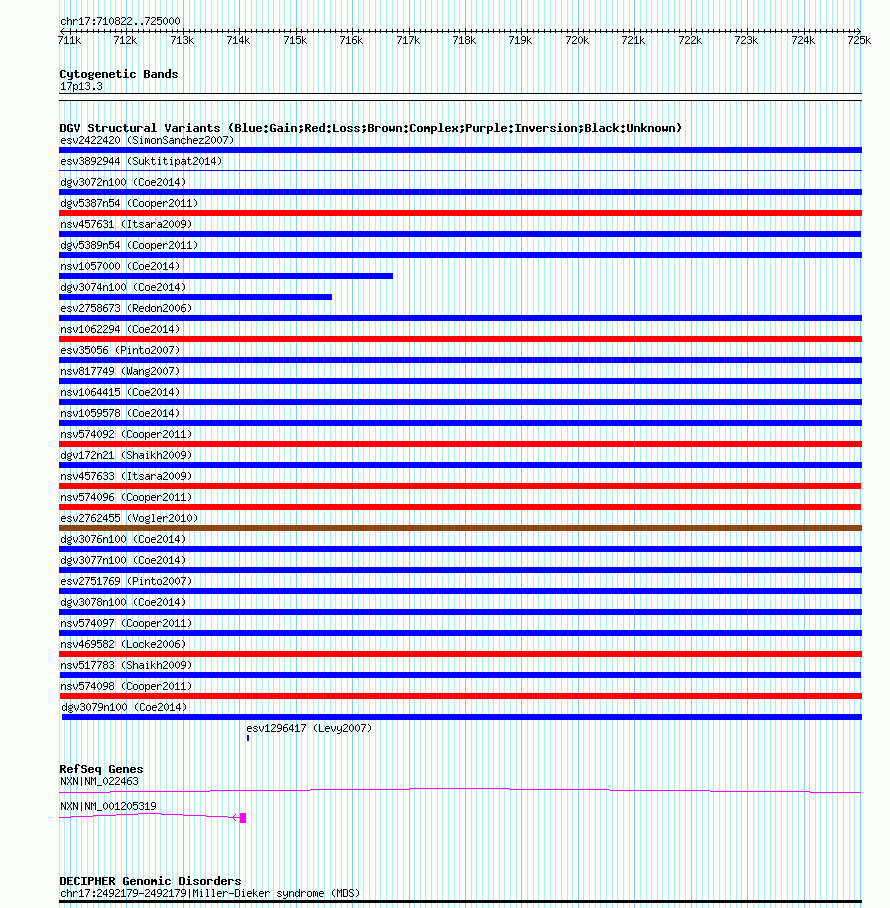This screenshot has height=908, width=890.
Task: Click the esv2422420 (SimonSanchez2007) variant label
Action: click(x=147, y=141)
